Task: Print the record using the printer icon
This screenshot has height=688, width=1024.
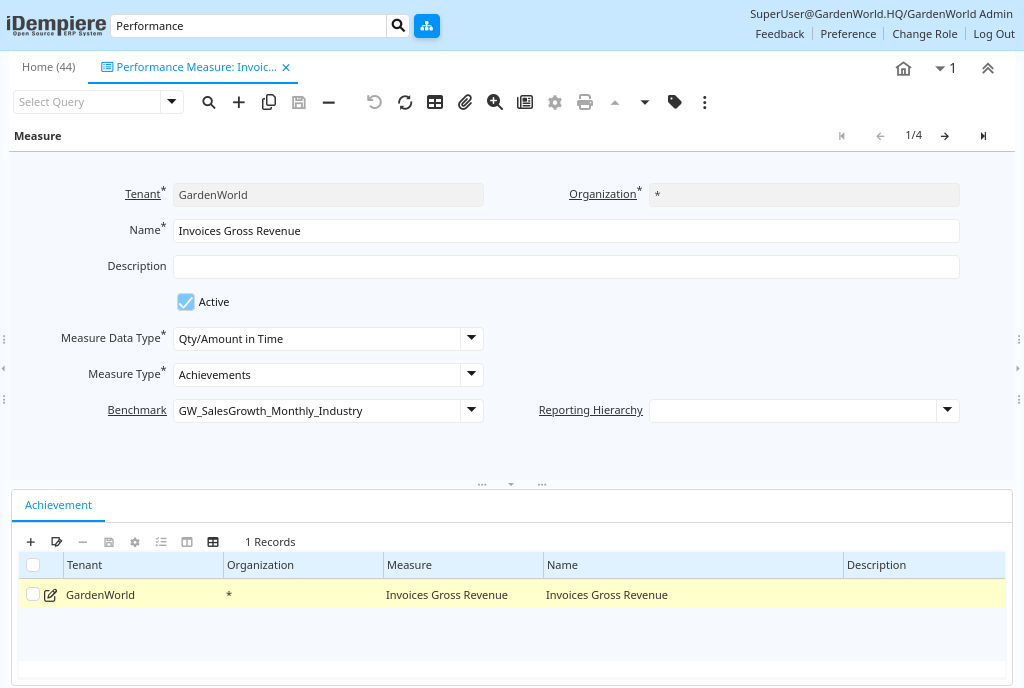Action: [584, 101]
